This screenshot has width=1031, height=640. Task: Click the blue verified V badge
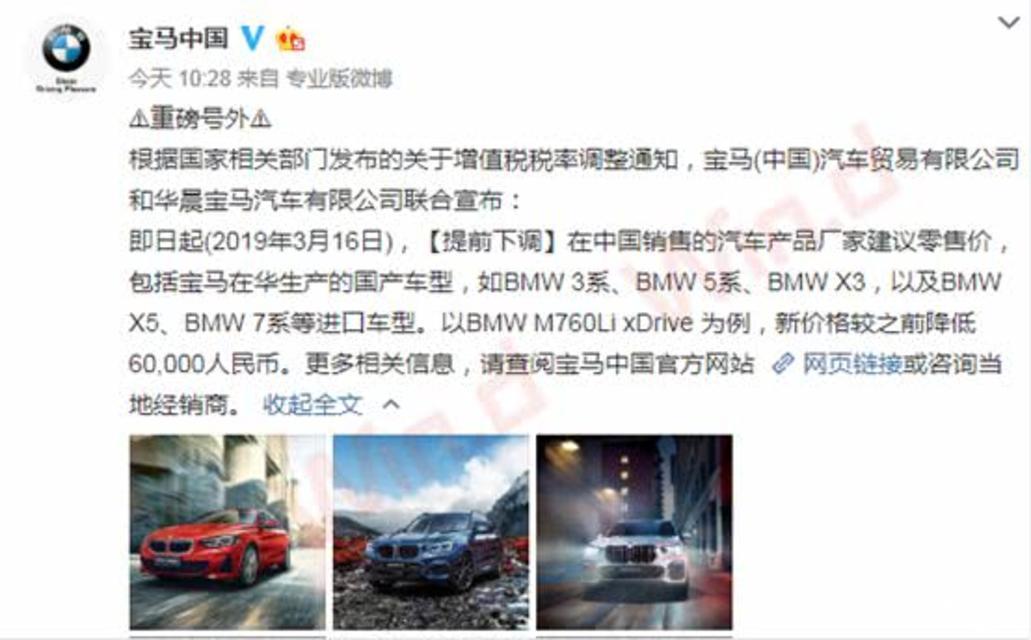pos(252,38)
